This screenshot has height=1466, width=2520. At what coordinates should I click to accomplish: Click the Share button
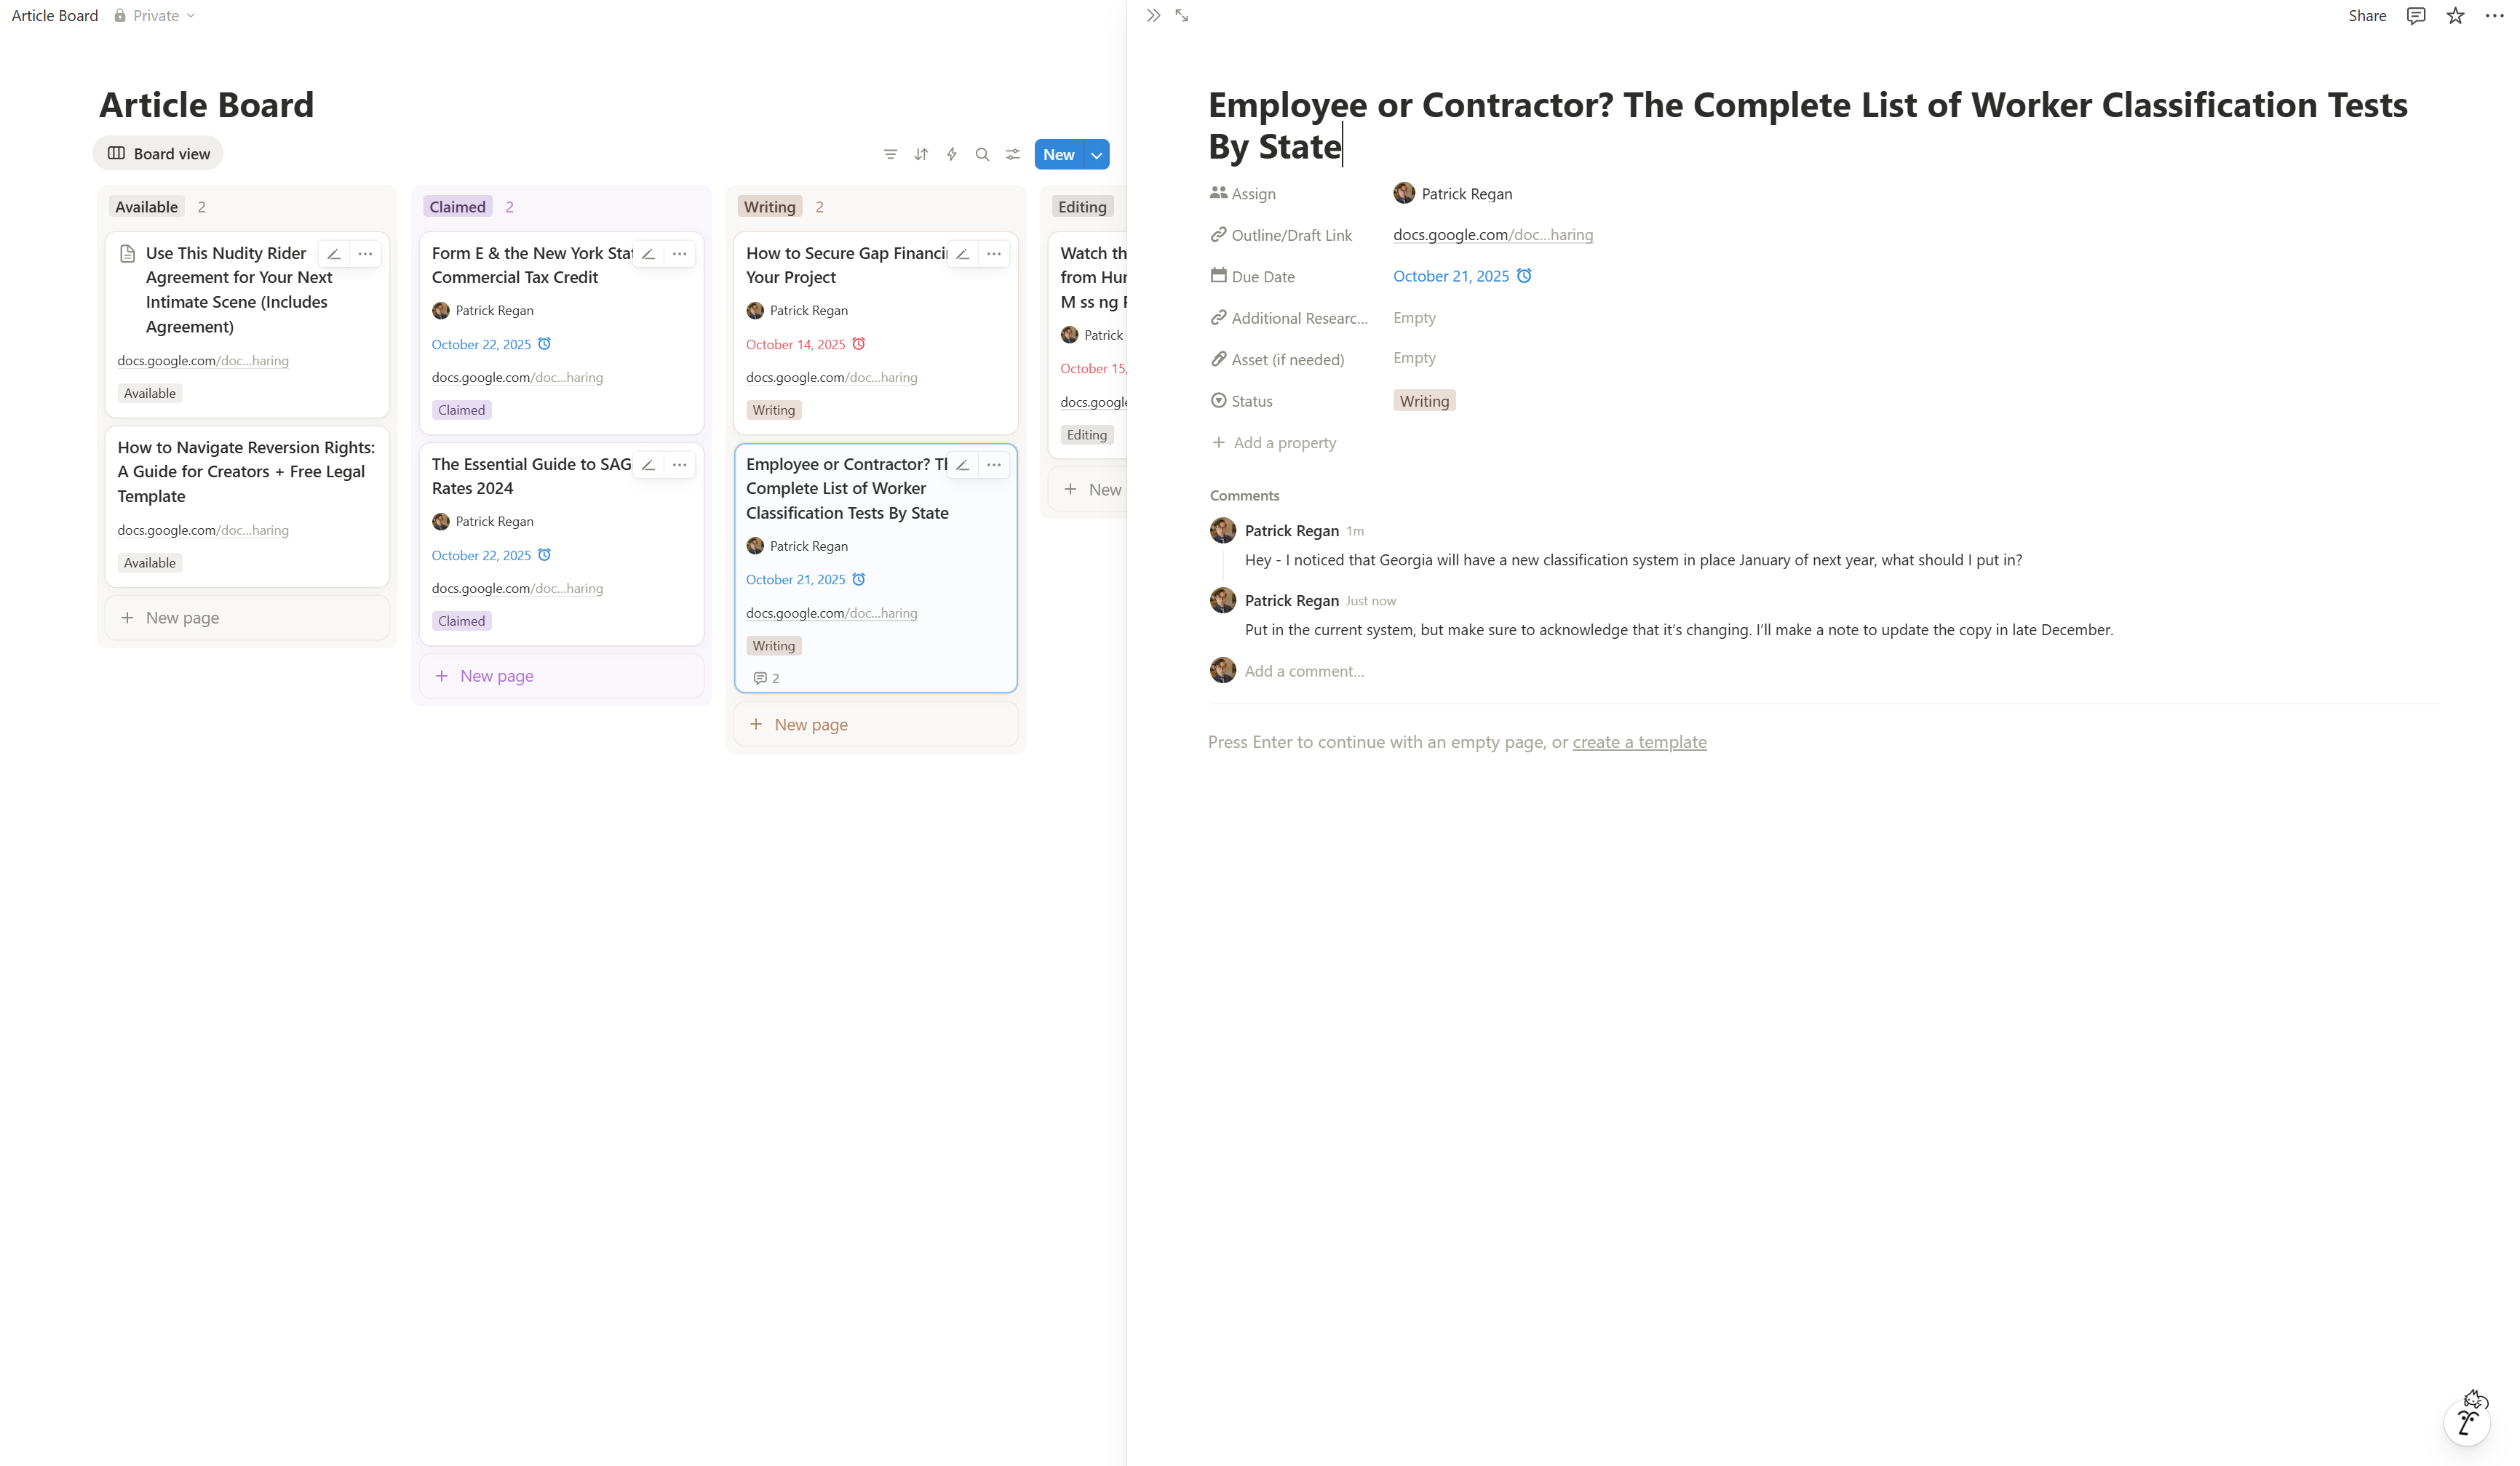pos(2367,15)
